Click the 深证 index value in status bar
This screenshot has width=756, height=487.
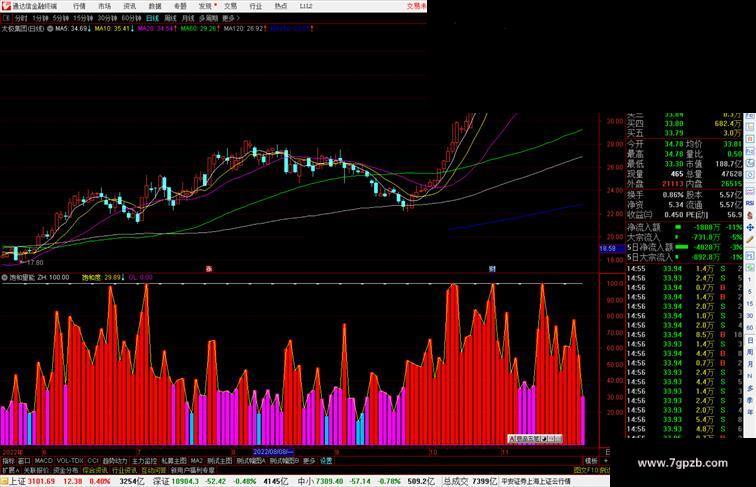[x=186, y=481]
